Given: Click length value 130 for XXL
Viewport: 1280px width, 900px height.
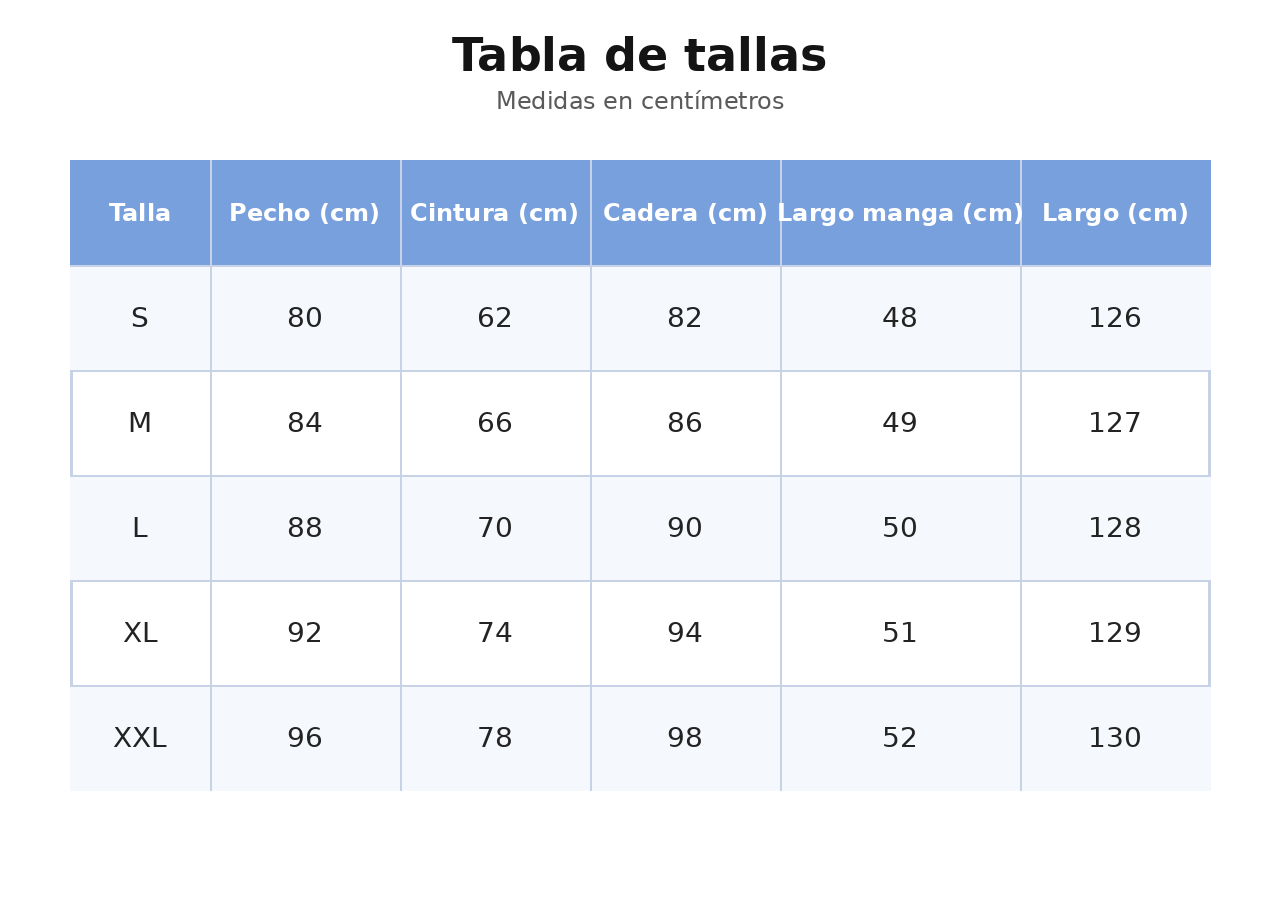Looking at the screenshot, I should pos(1115,739).
